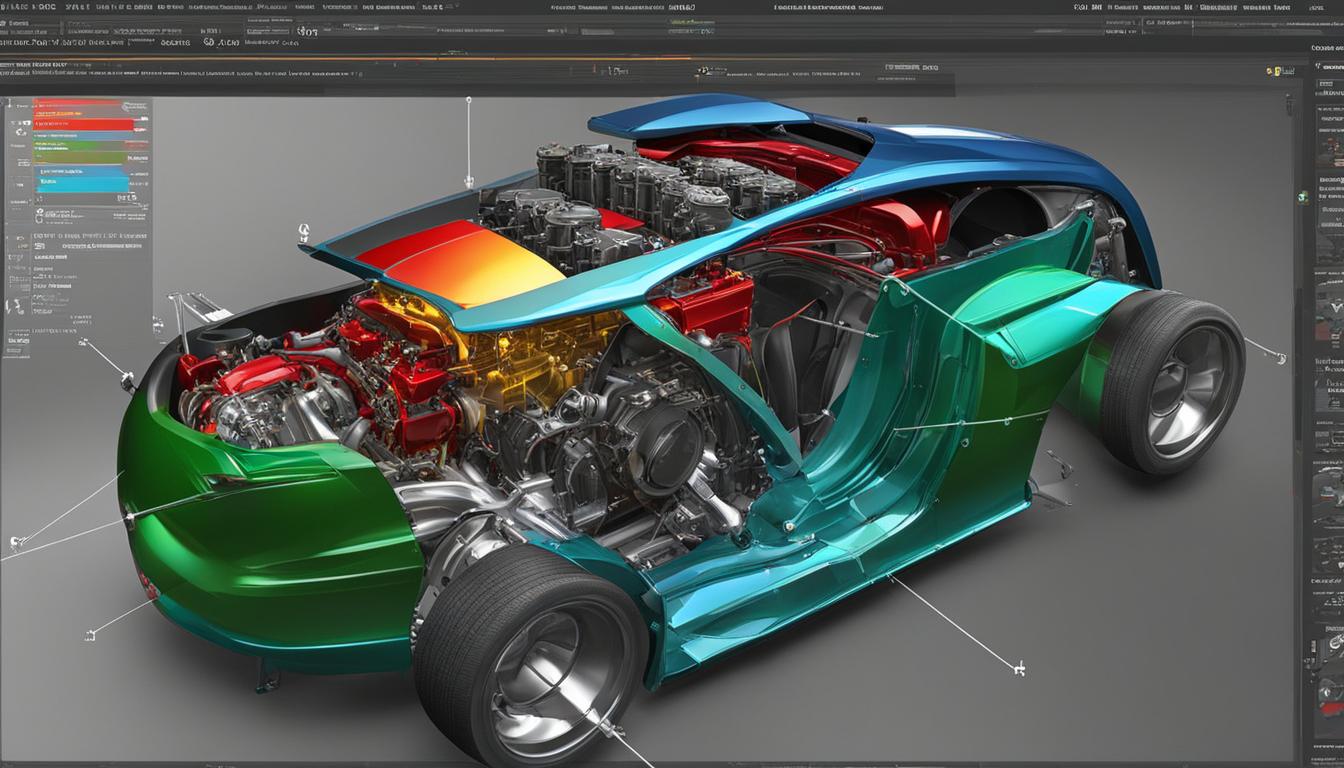The image size is (1344, 768).
Task: Open the rightmost menu in the top bar
Action: pyautogui.click(x=1310, y=7)
